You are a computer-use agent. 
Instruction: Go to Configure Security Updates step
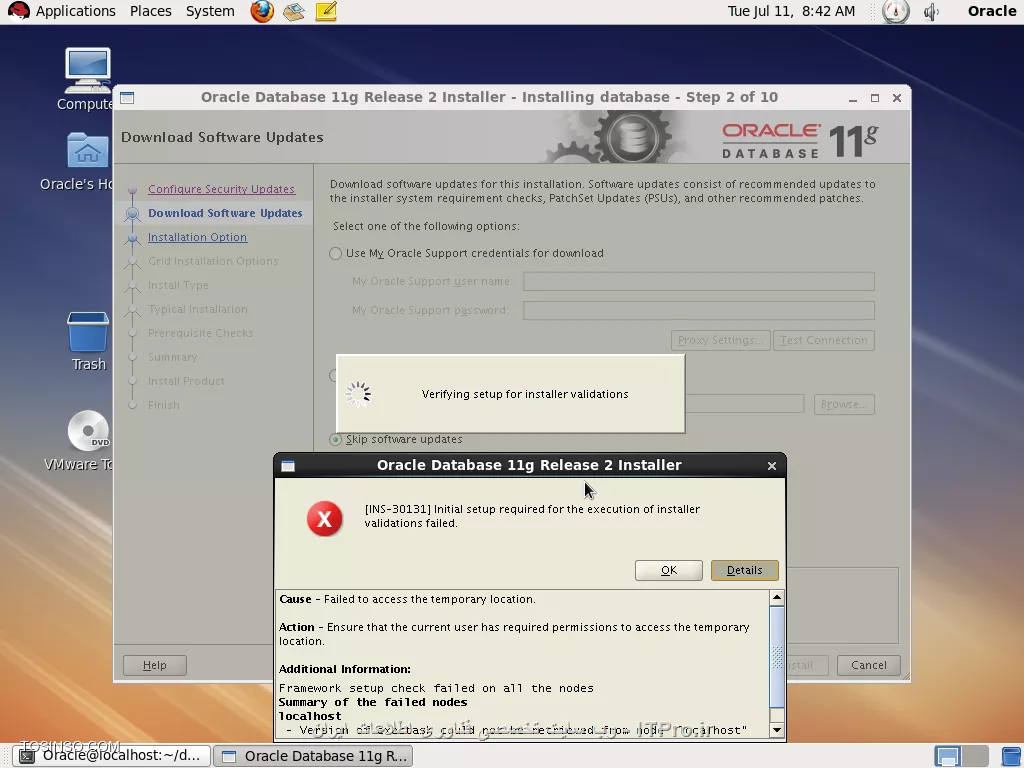click(221, 189)
